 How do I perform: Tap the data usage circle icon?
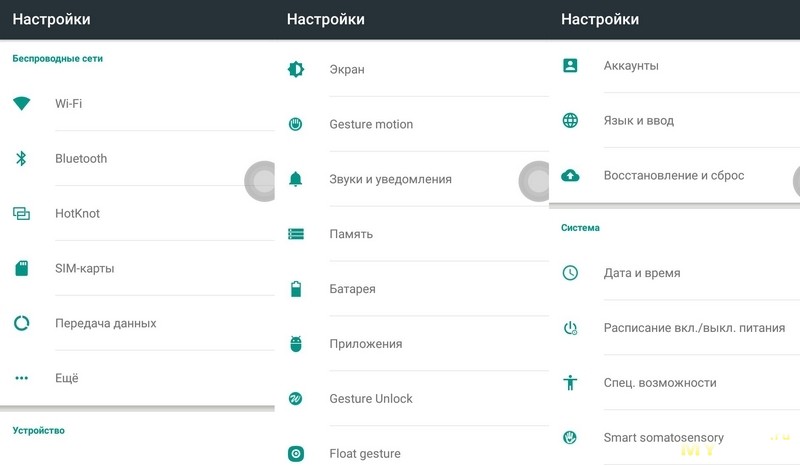tap(21, 323)
